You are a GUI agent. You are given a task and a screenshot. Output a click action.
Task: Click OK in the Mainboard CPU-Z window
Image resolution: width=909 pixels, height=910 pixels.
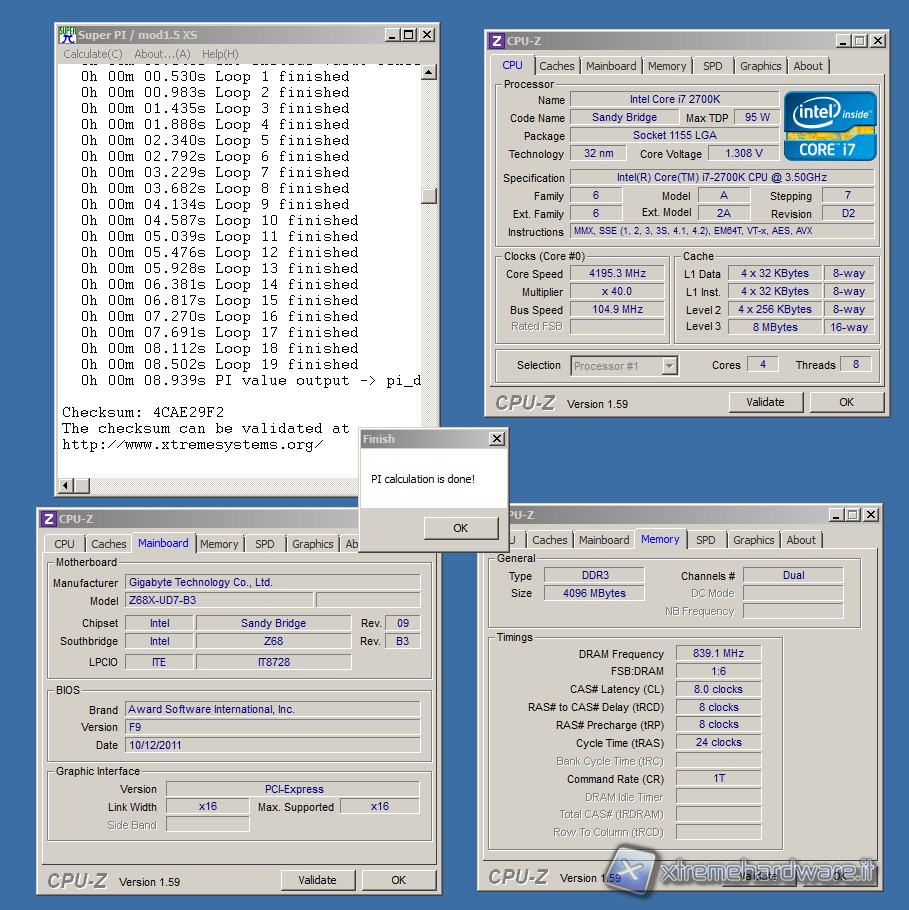pyautogui.click(x=398, y=880)
